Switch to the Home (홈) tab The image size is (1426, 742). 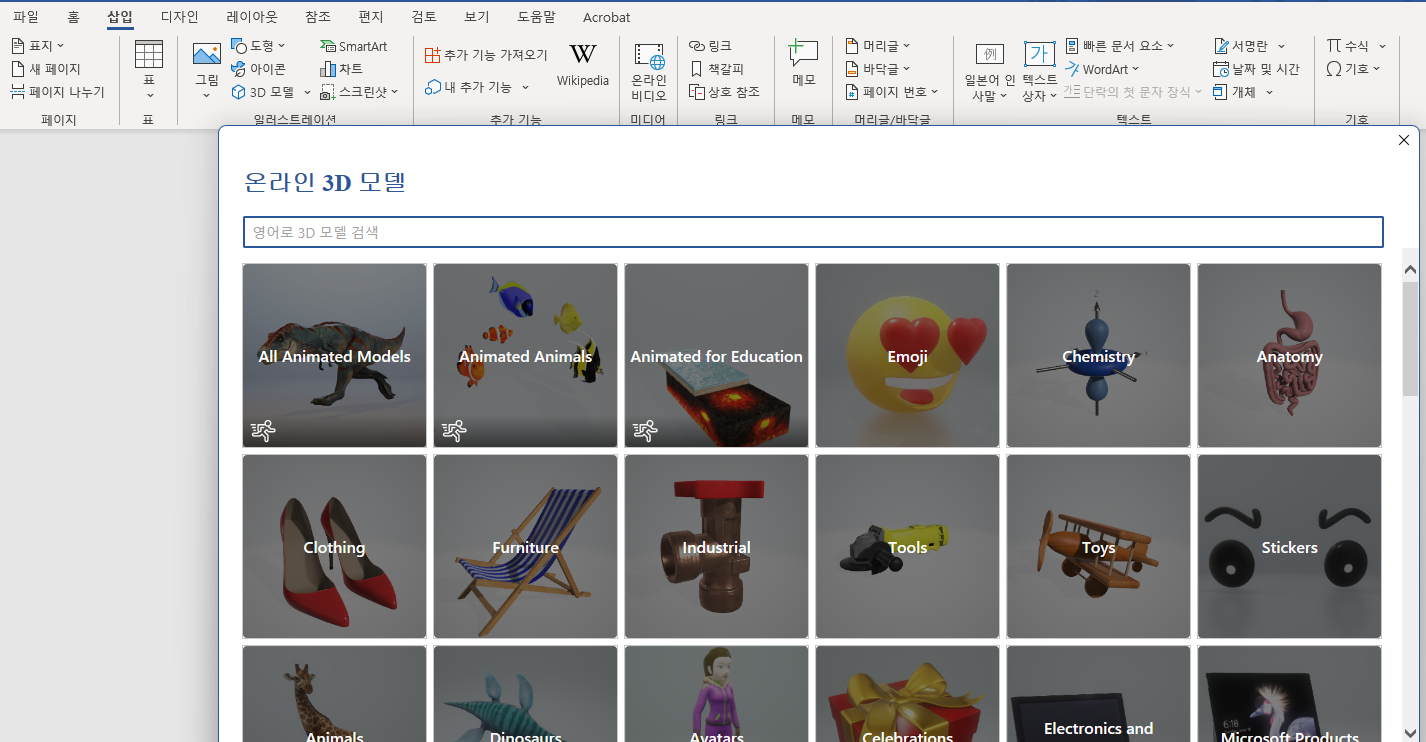coord(73,17)
